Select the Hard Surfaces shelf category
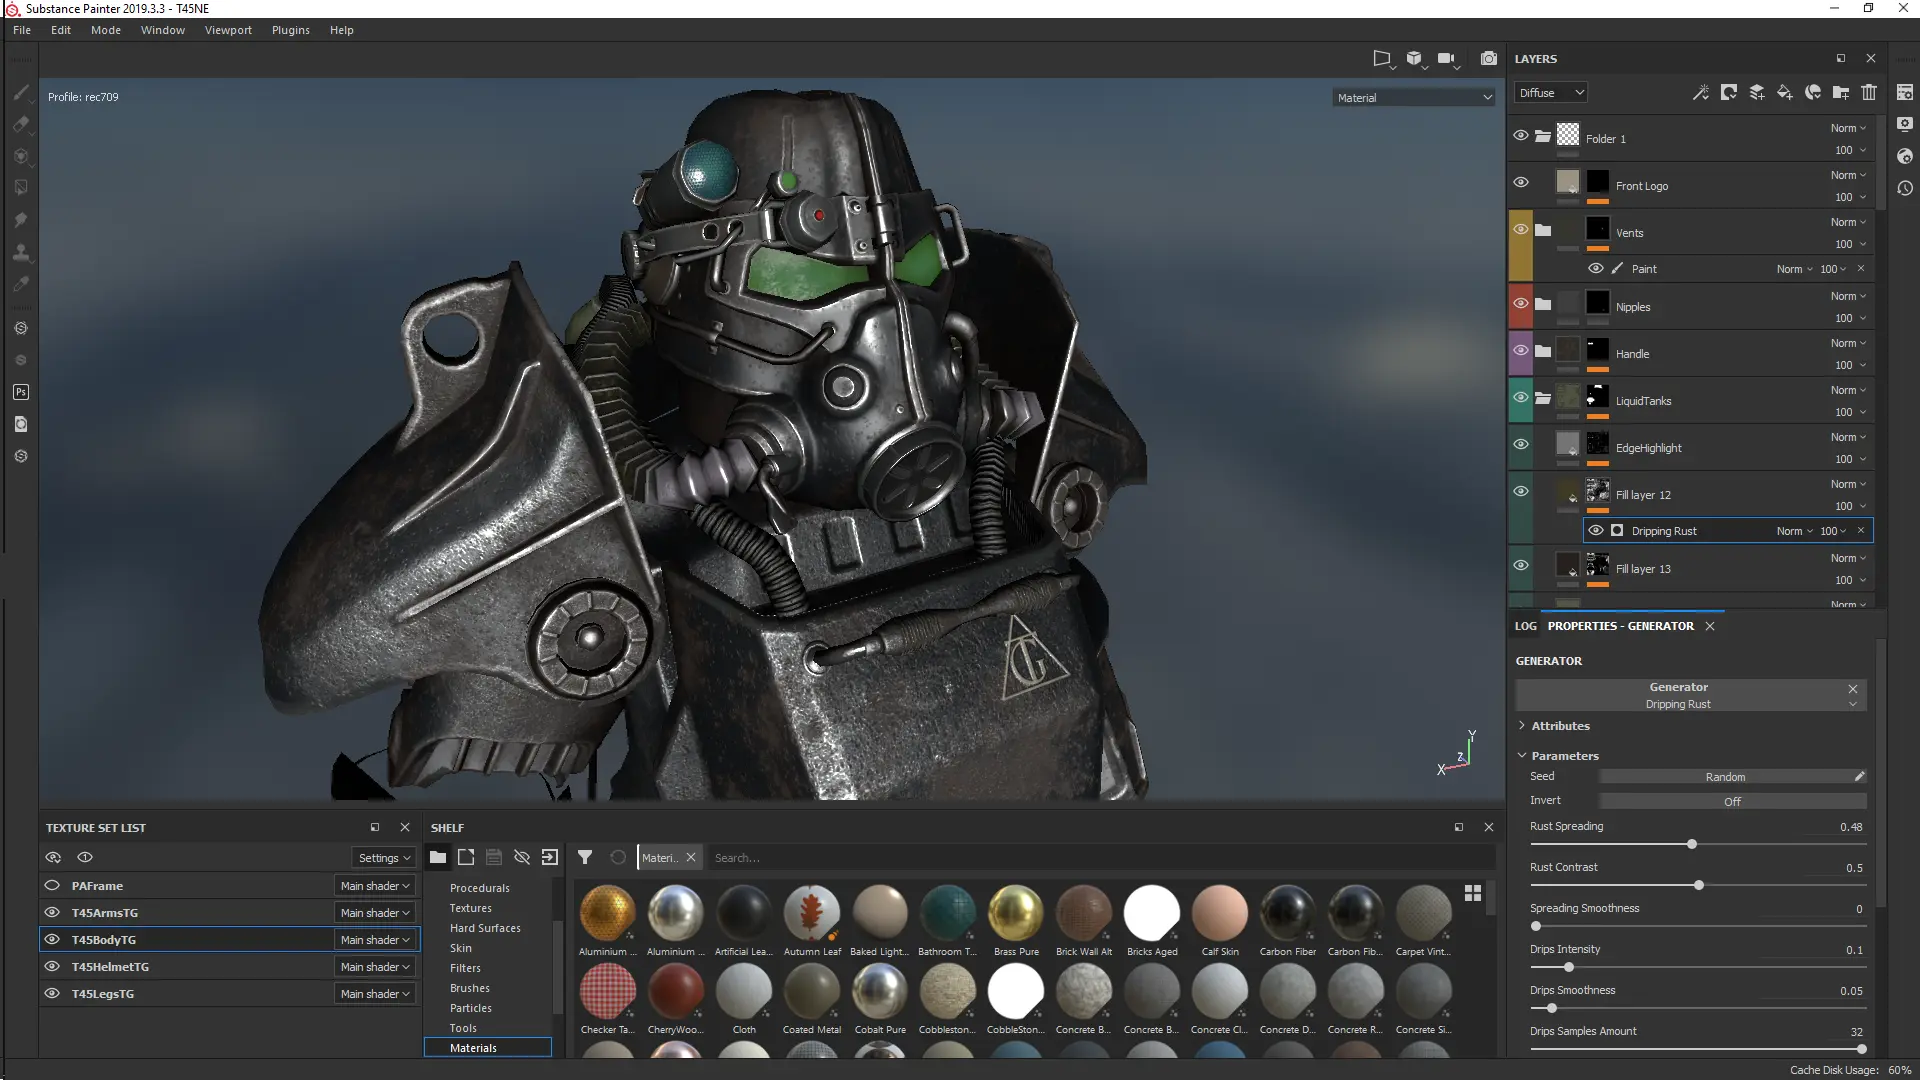 [485, 928]
